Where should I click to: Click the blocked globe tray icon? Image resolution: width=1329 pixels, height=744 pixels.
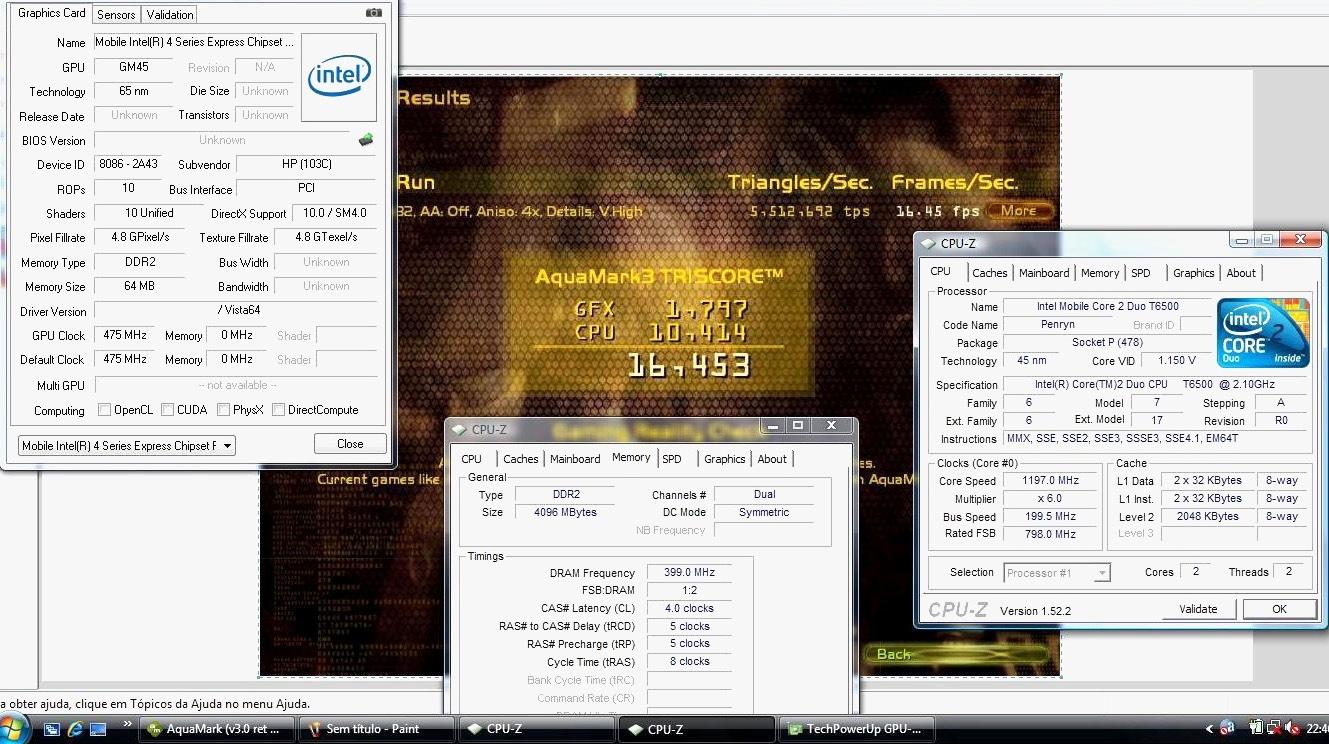(x=1227, y=729)
